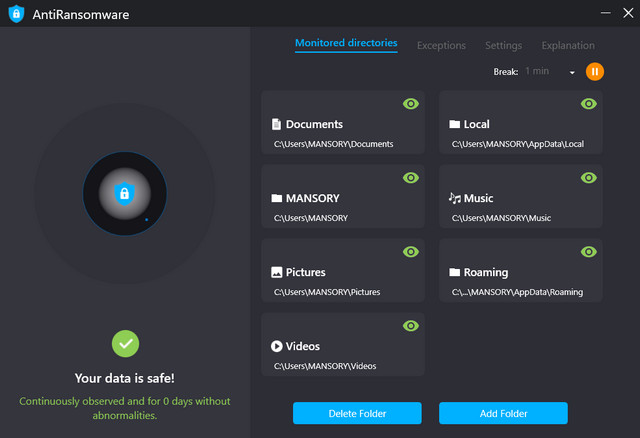This screenshot has height=438, width=640.
Task: Click the Pictures image icon
Action: tap(276, 272)
